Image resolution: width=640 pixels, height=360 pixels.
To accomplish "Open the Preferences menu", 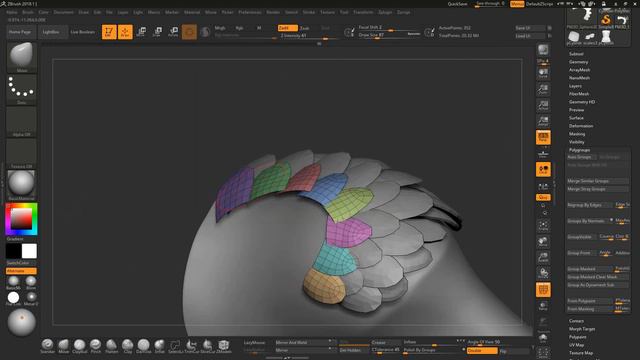I will coord(250,12).
